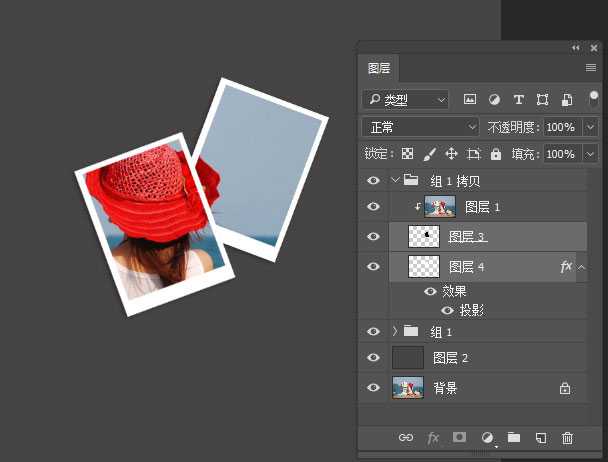Toggle visibility of 背景 layer
The image size is (608, 462).
click(x=373, y=388)
